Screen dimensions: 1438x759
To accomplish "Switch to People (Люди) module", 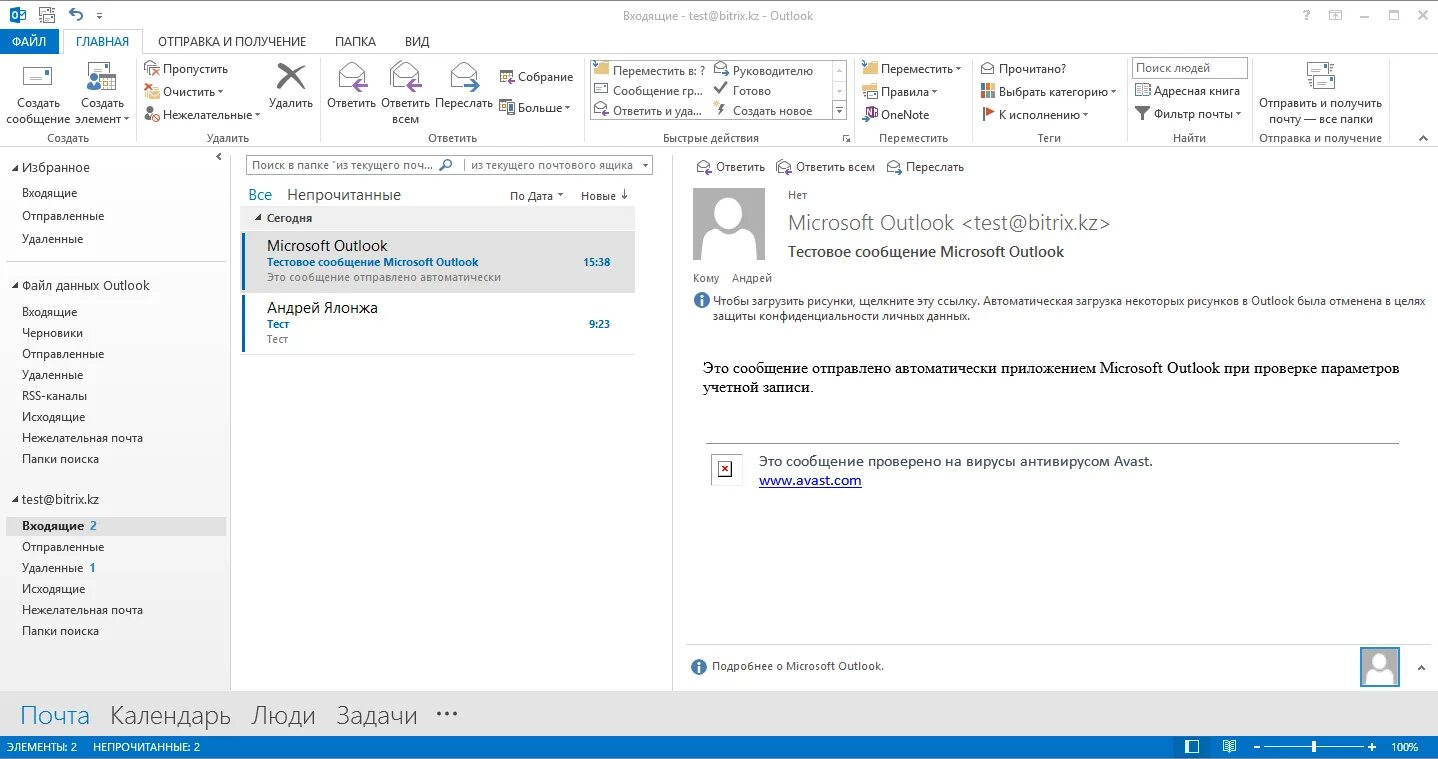I will [283, 716].
